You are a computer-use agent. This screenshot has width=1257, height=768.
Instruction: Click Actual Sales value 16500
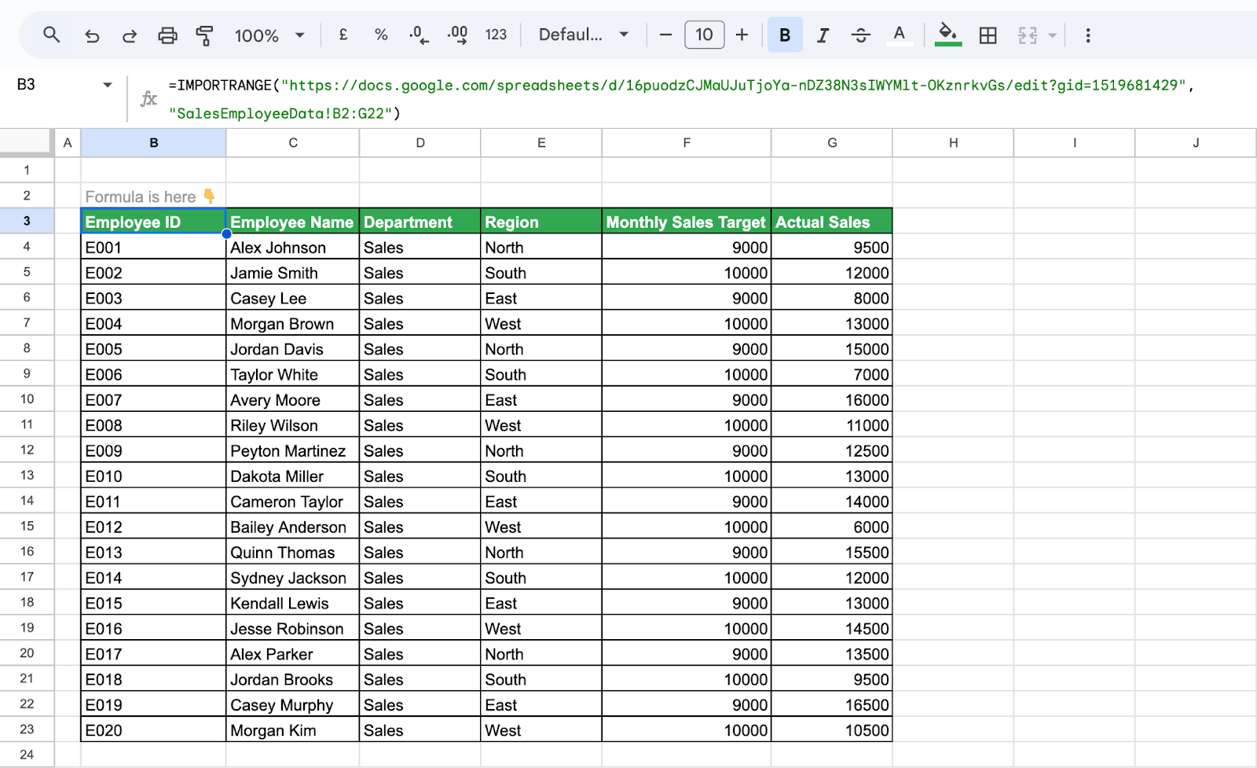click(x=832, y=705)
